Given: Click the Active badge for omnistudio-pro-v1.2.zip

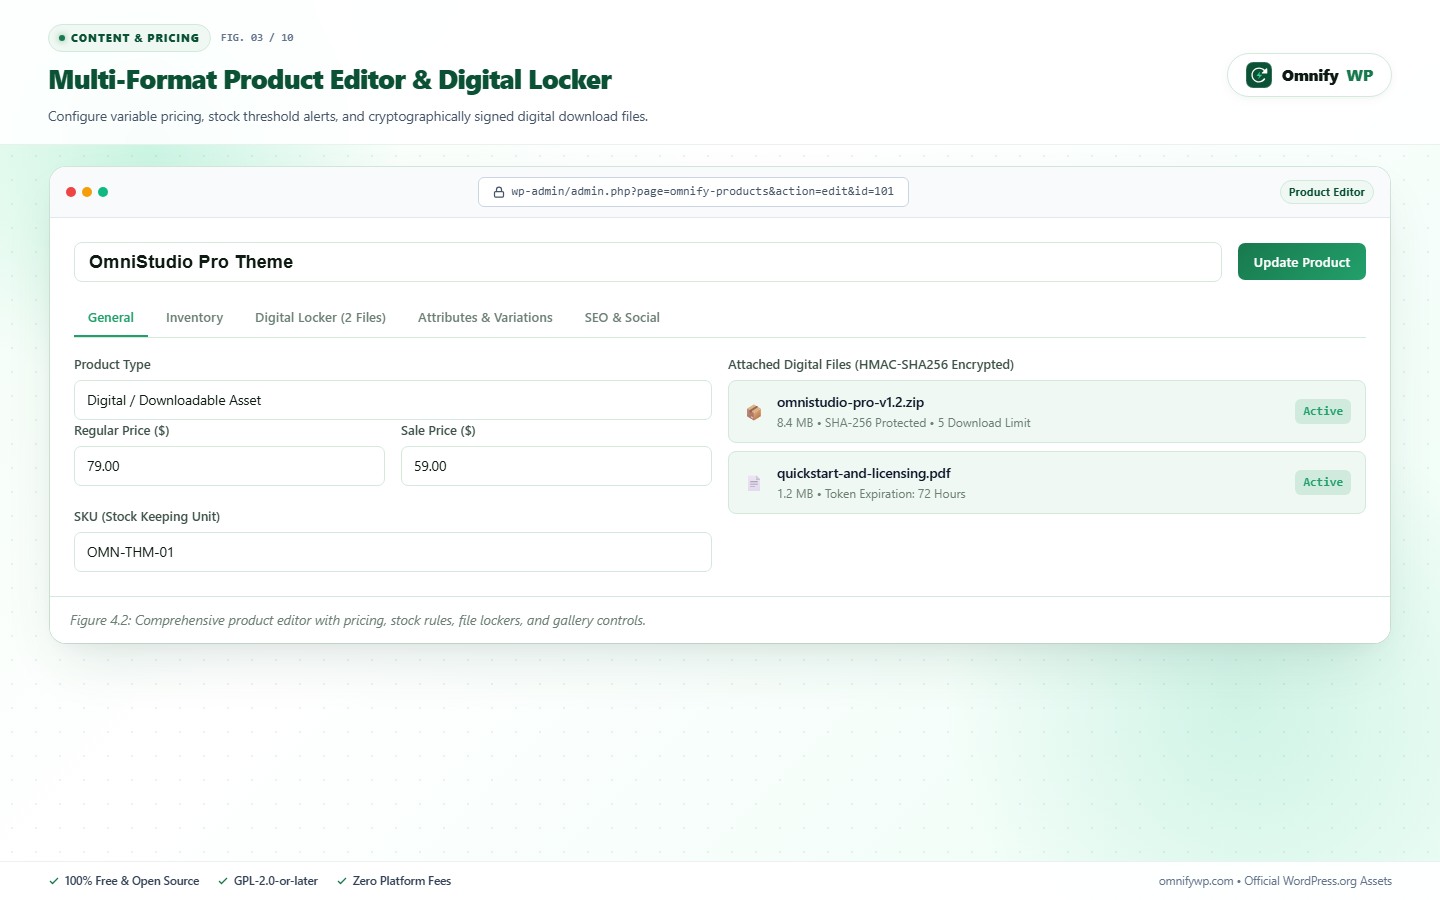Looking at the screenshot, I should tap(1323, 411).
